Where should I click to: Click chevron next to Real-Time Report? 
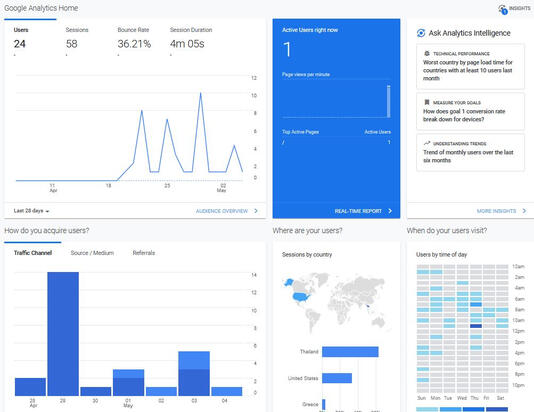(390, 211)
